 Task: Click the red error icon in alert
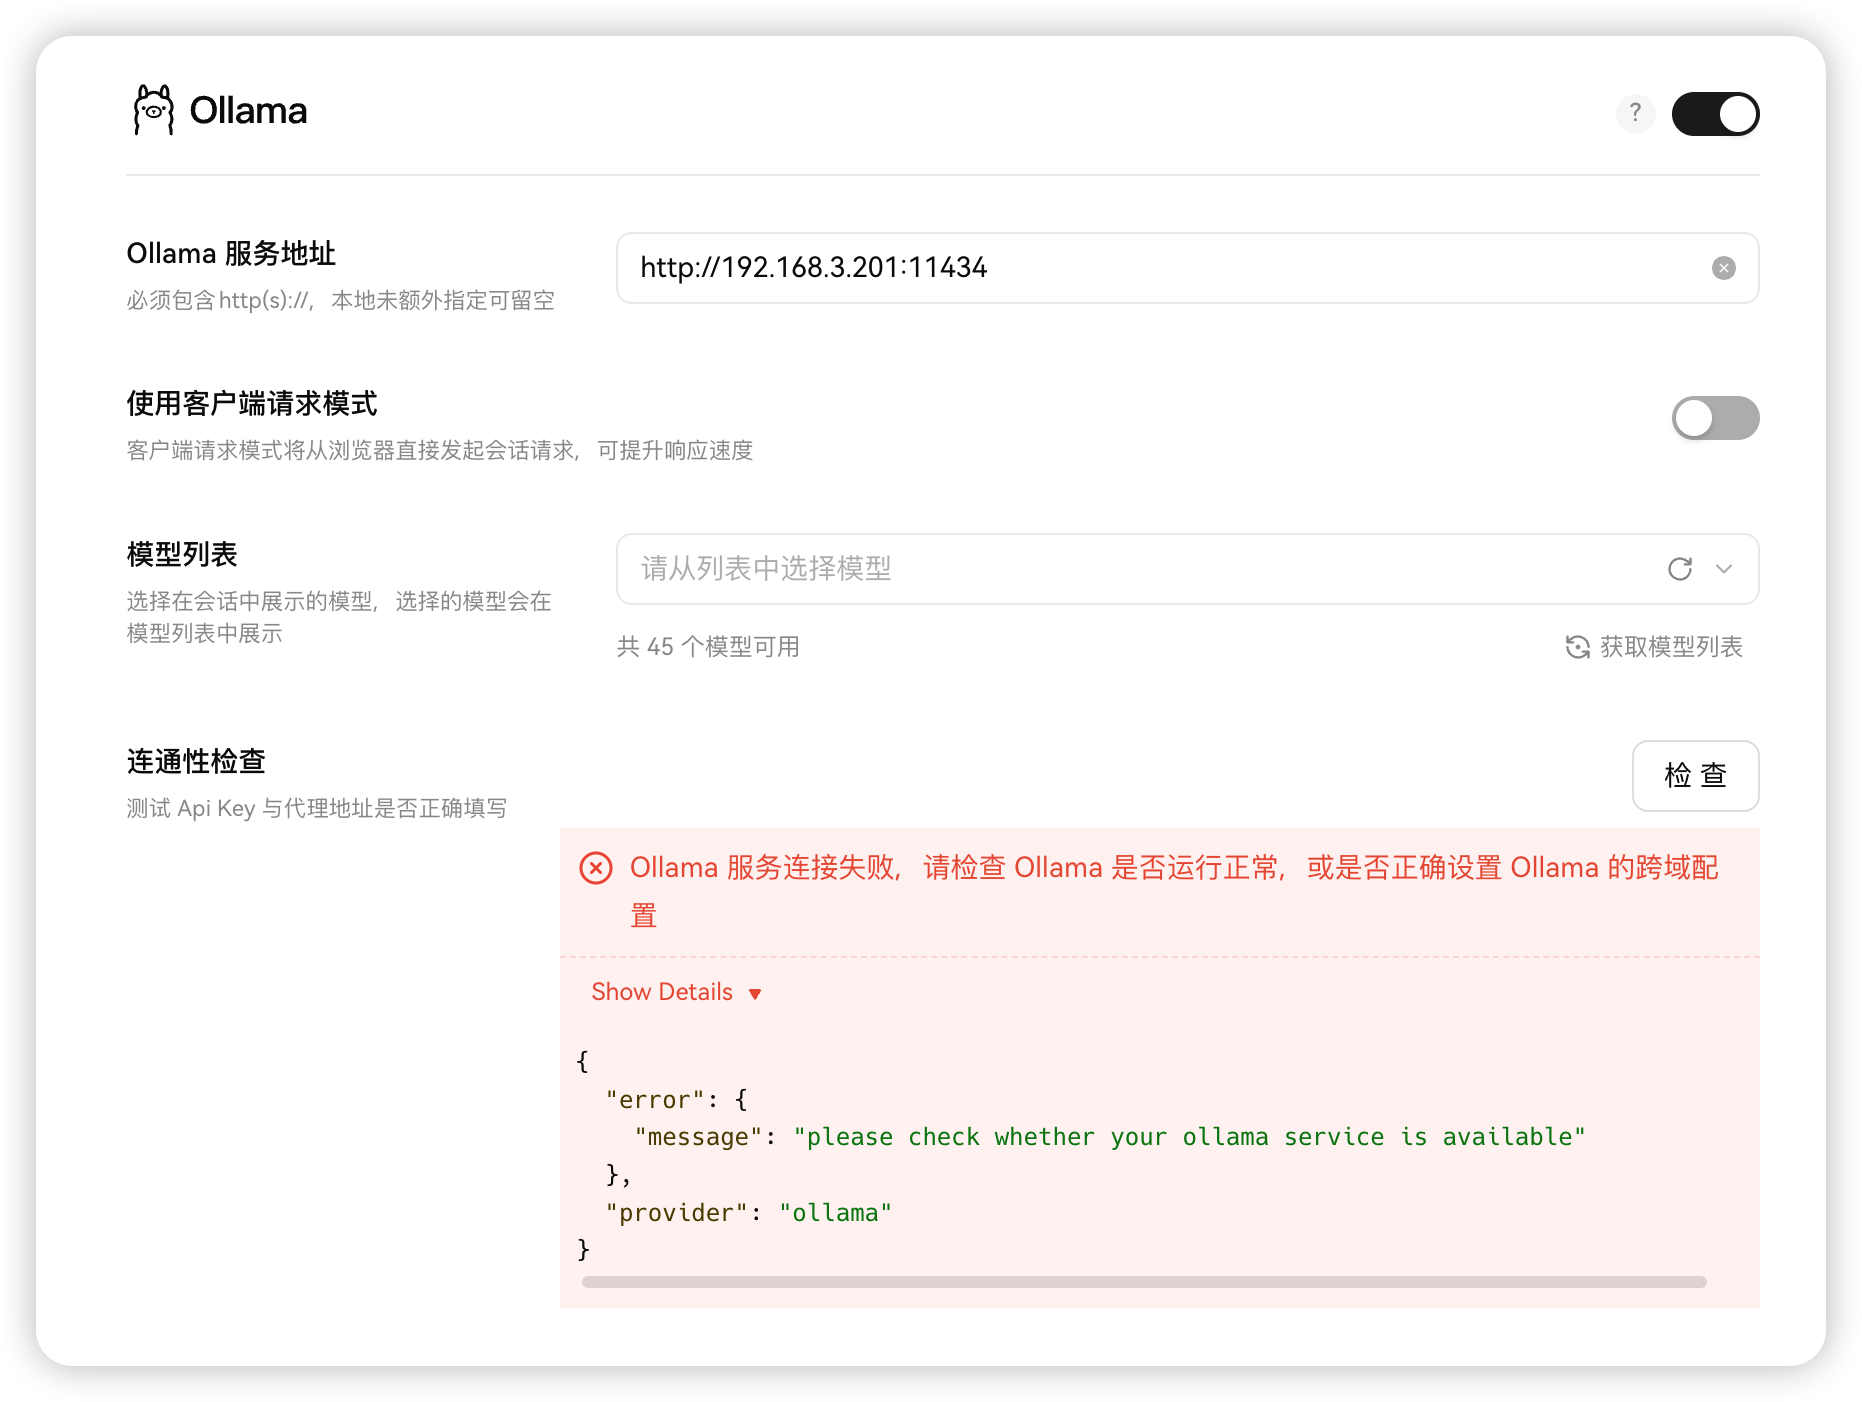[596, 868]
